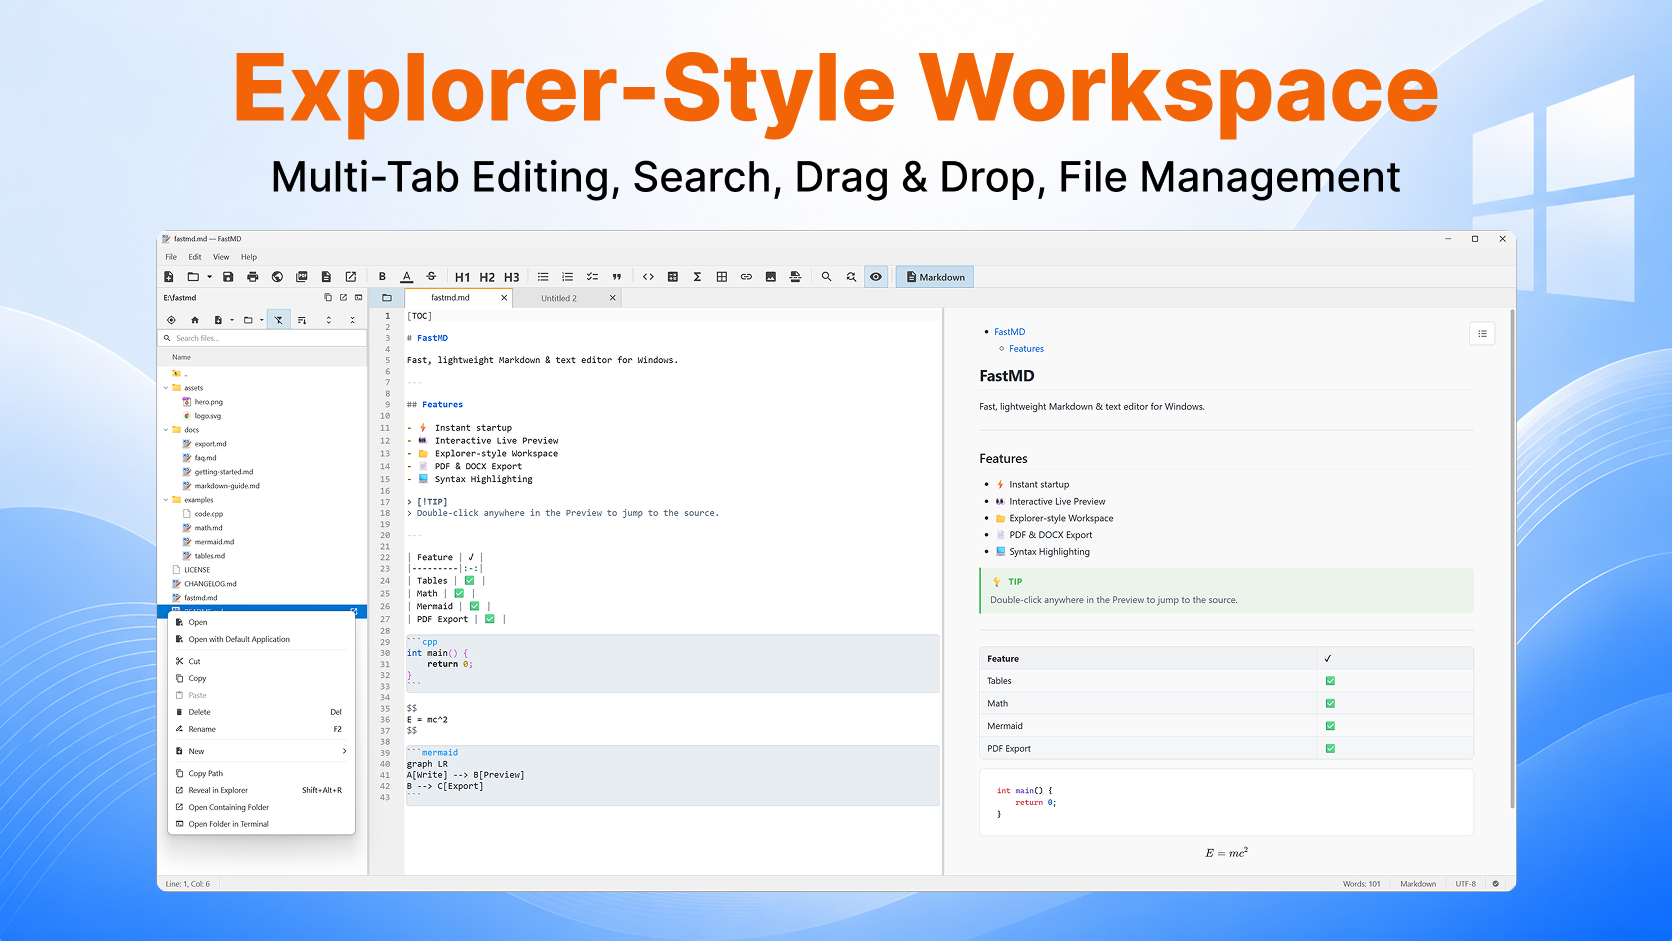Insert inline code with the angle-brackets icon

tap(648, 277)
